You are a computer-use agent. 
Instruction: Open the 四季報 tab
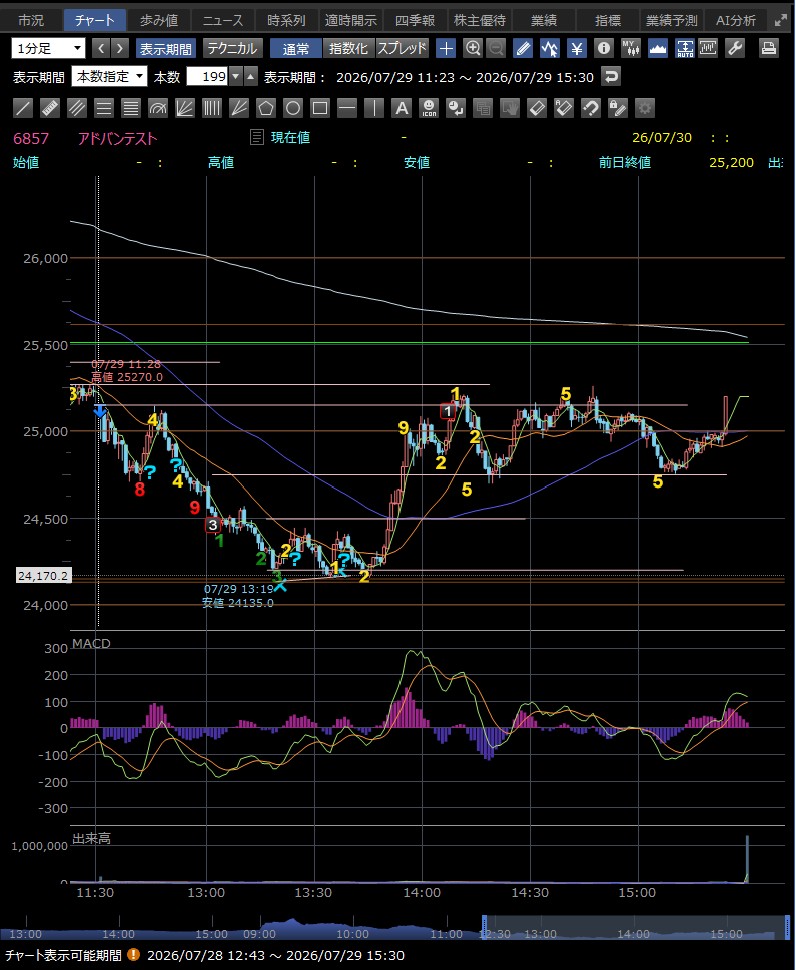click(415, 20)
